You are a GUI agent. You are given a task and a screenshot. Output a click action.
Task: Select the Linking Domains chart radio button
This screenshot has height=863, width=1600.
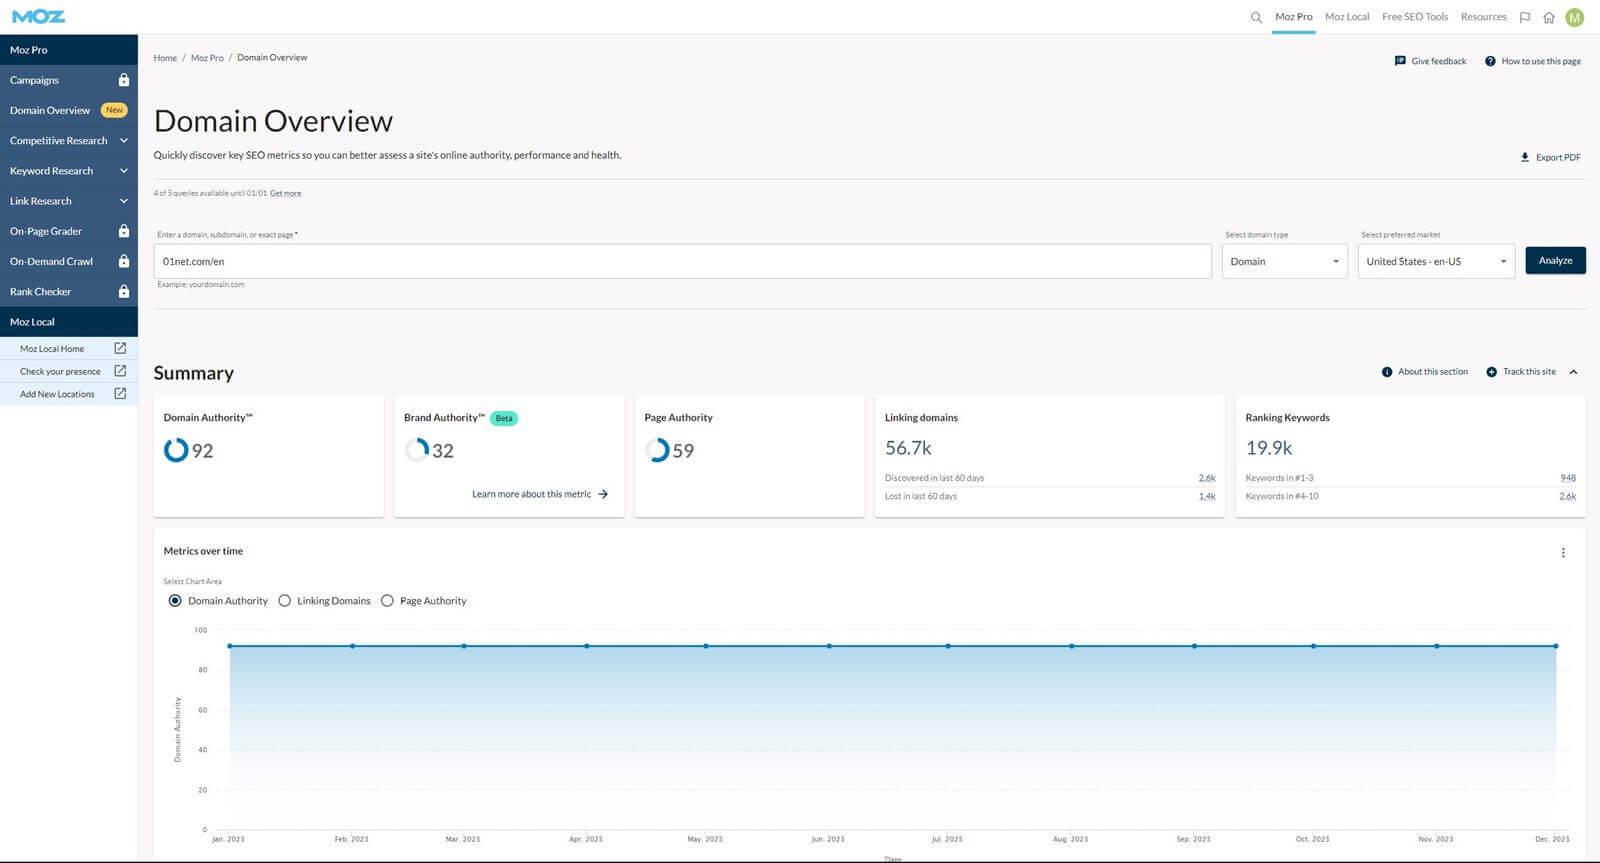coord(285,601)
